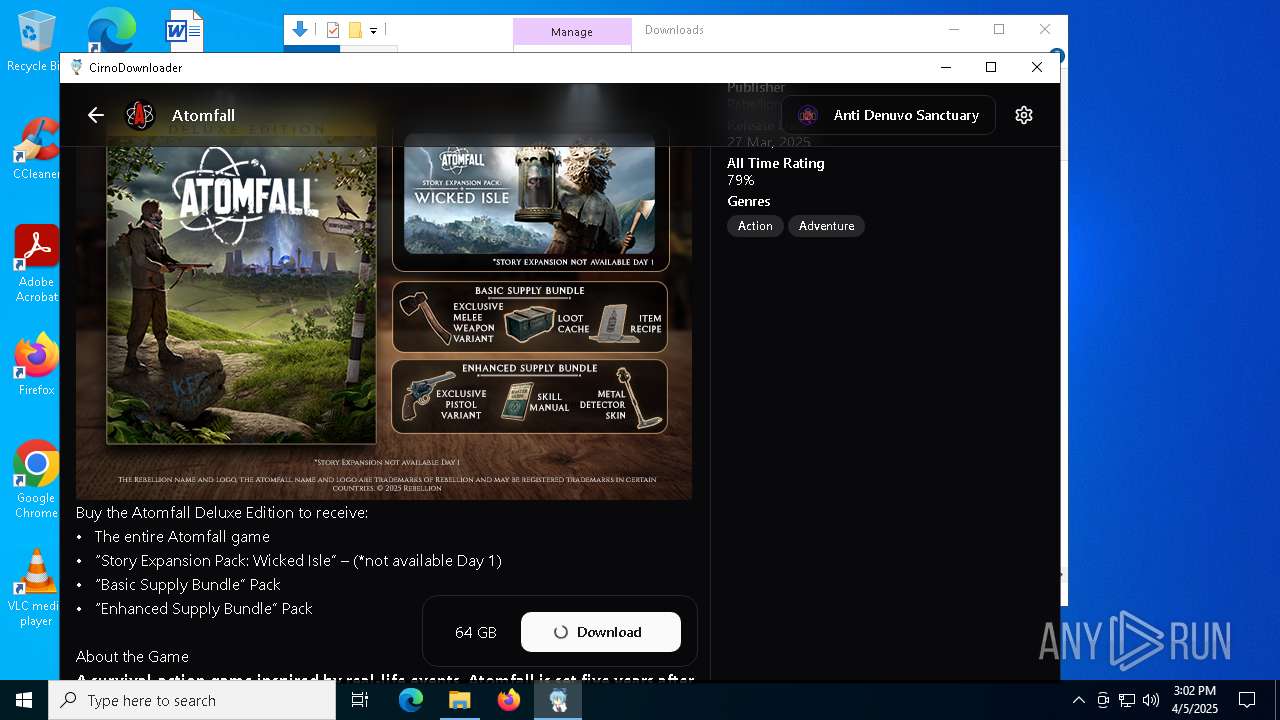Launch Adobe Acrobat from desktop
The image size is (1280, 720).
point(36,264)
